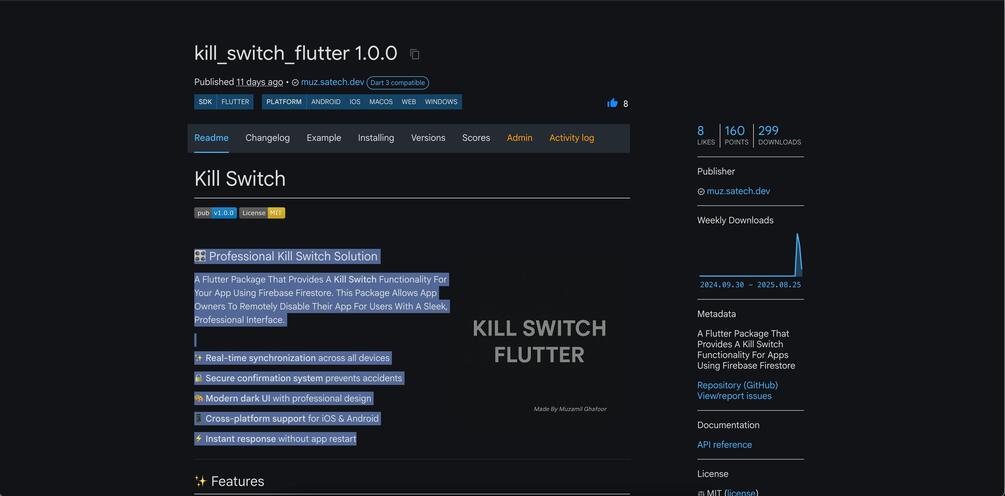Screen dimensions: 1005x496
Task: Go to the Installing tab
Action: pyautogui.click(x=376, y=138)
